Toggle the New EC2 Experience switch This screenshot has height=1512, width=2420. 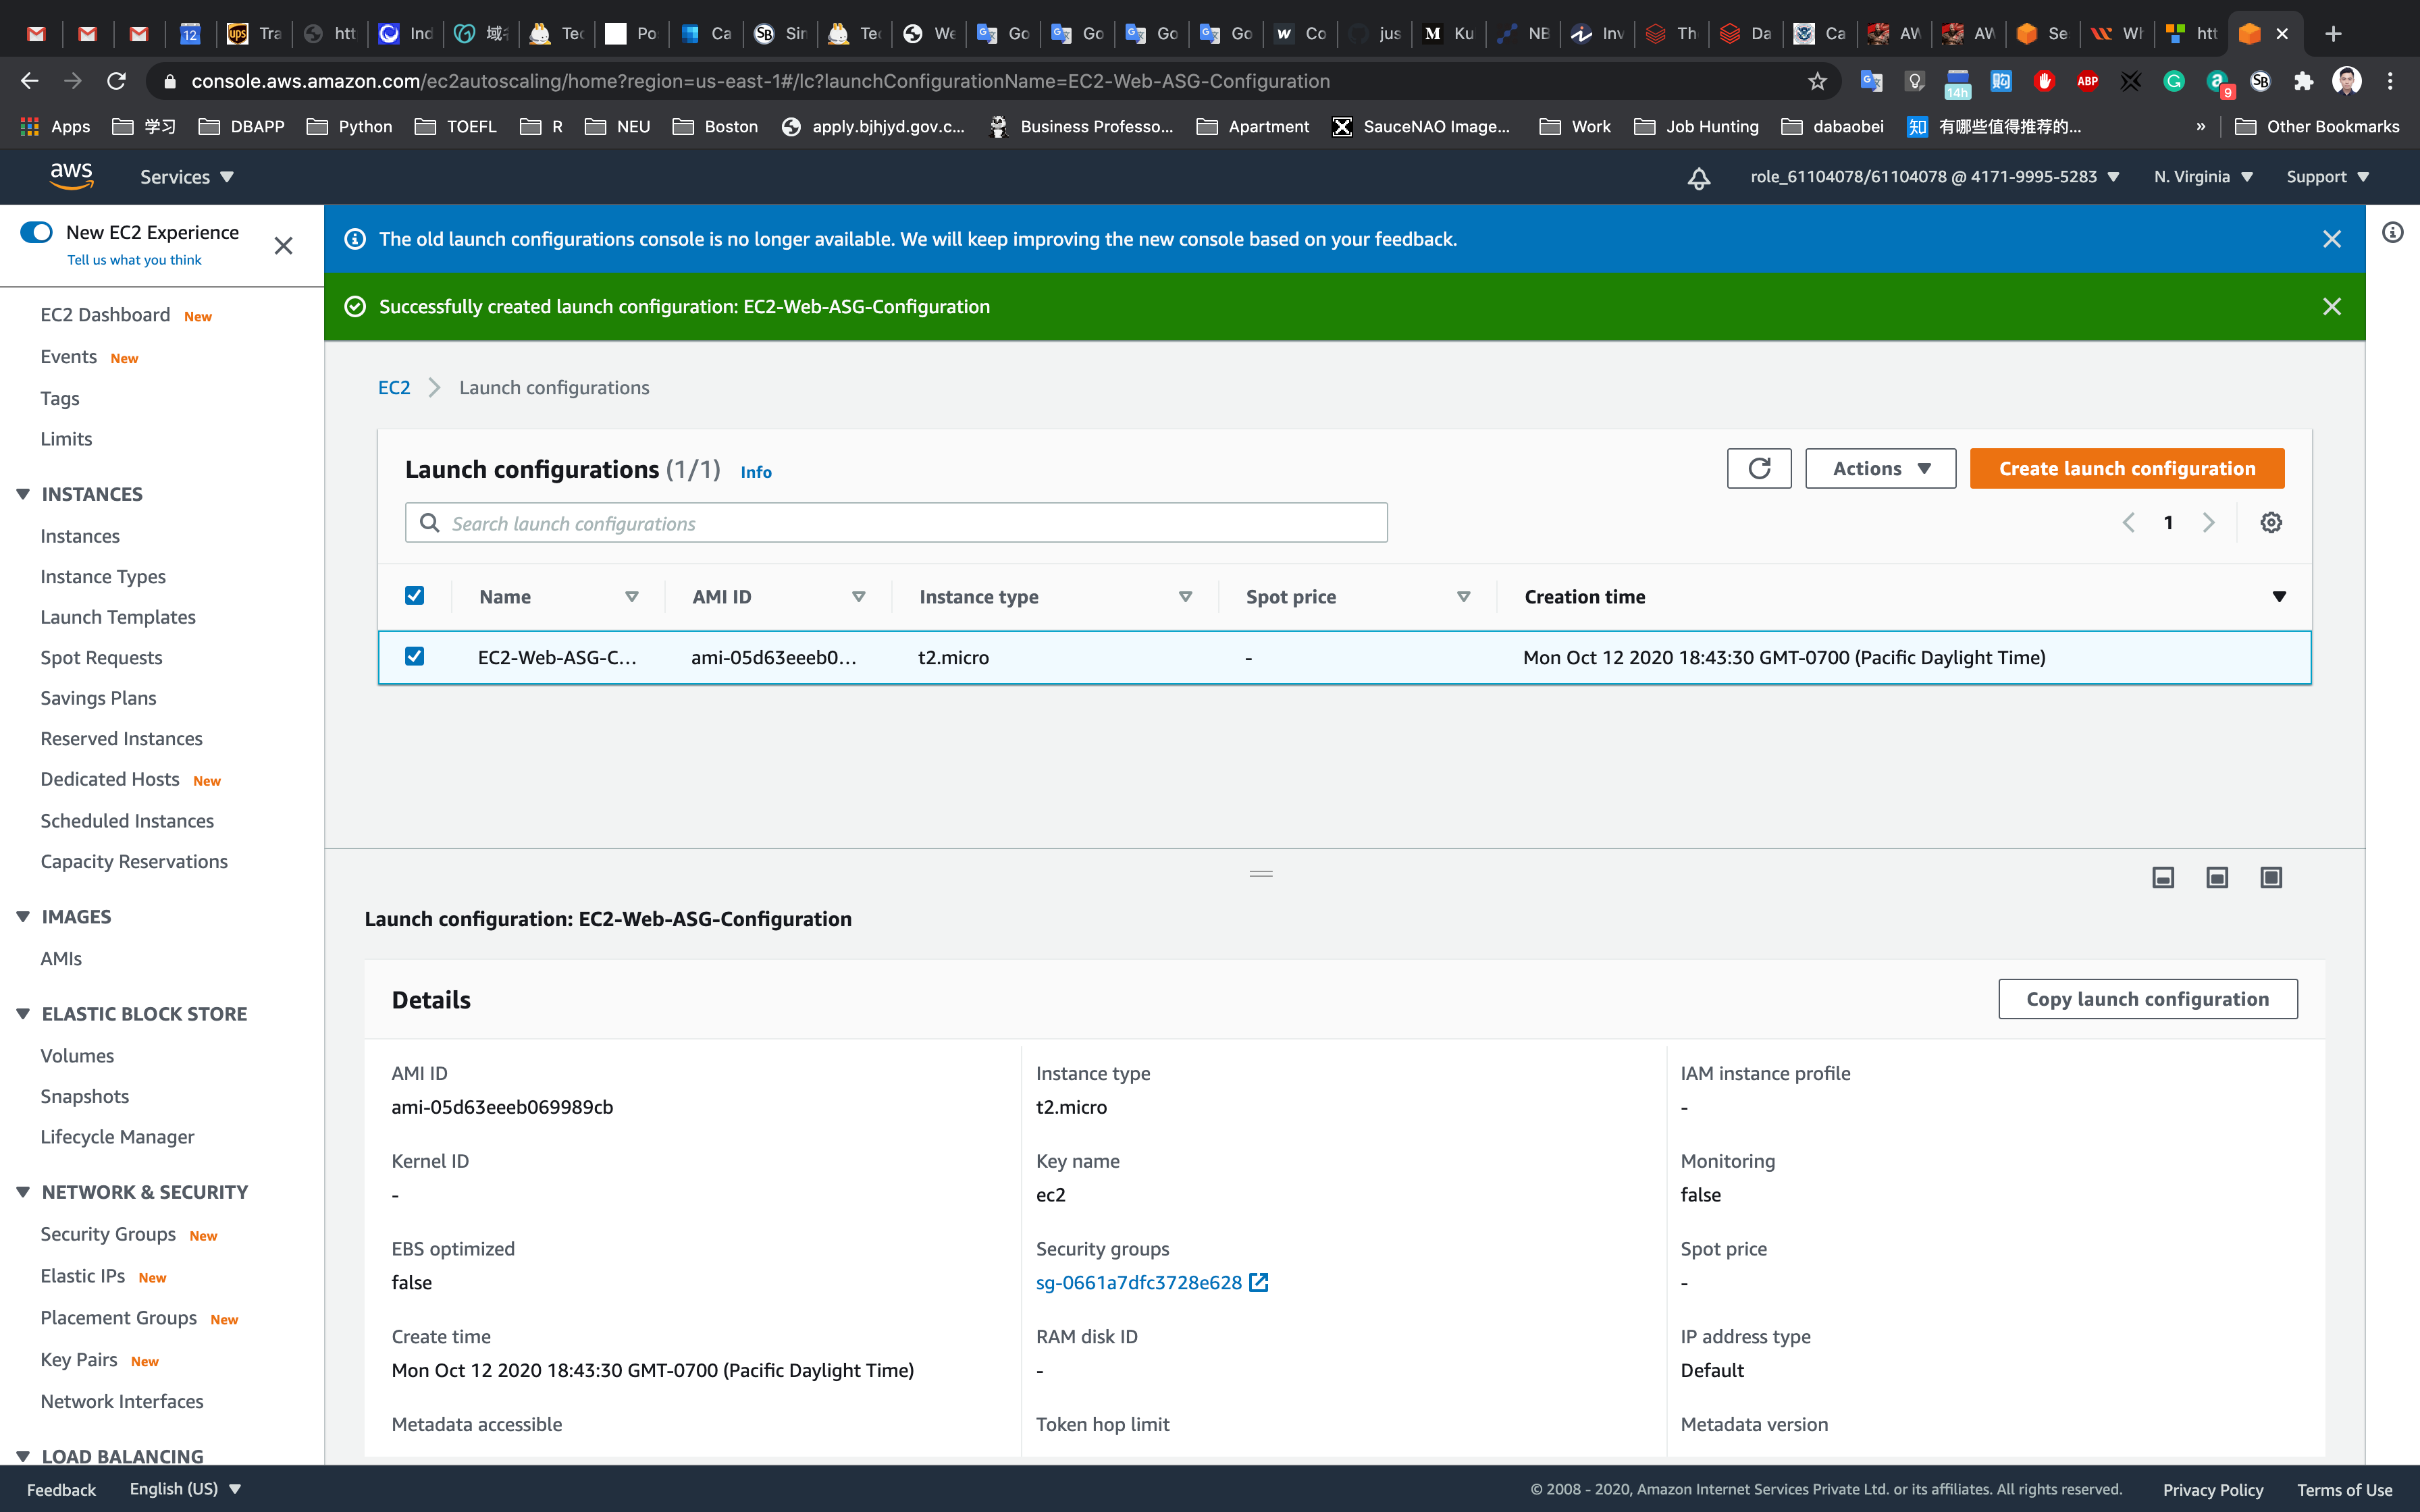37,232
